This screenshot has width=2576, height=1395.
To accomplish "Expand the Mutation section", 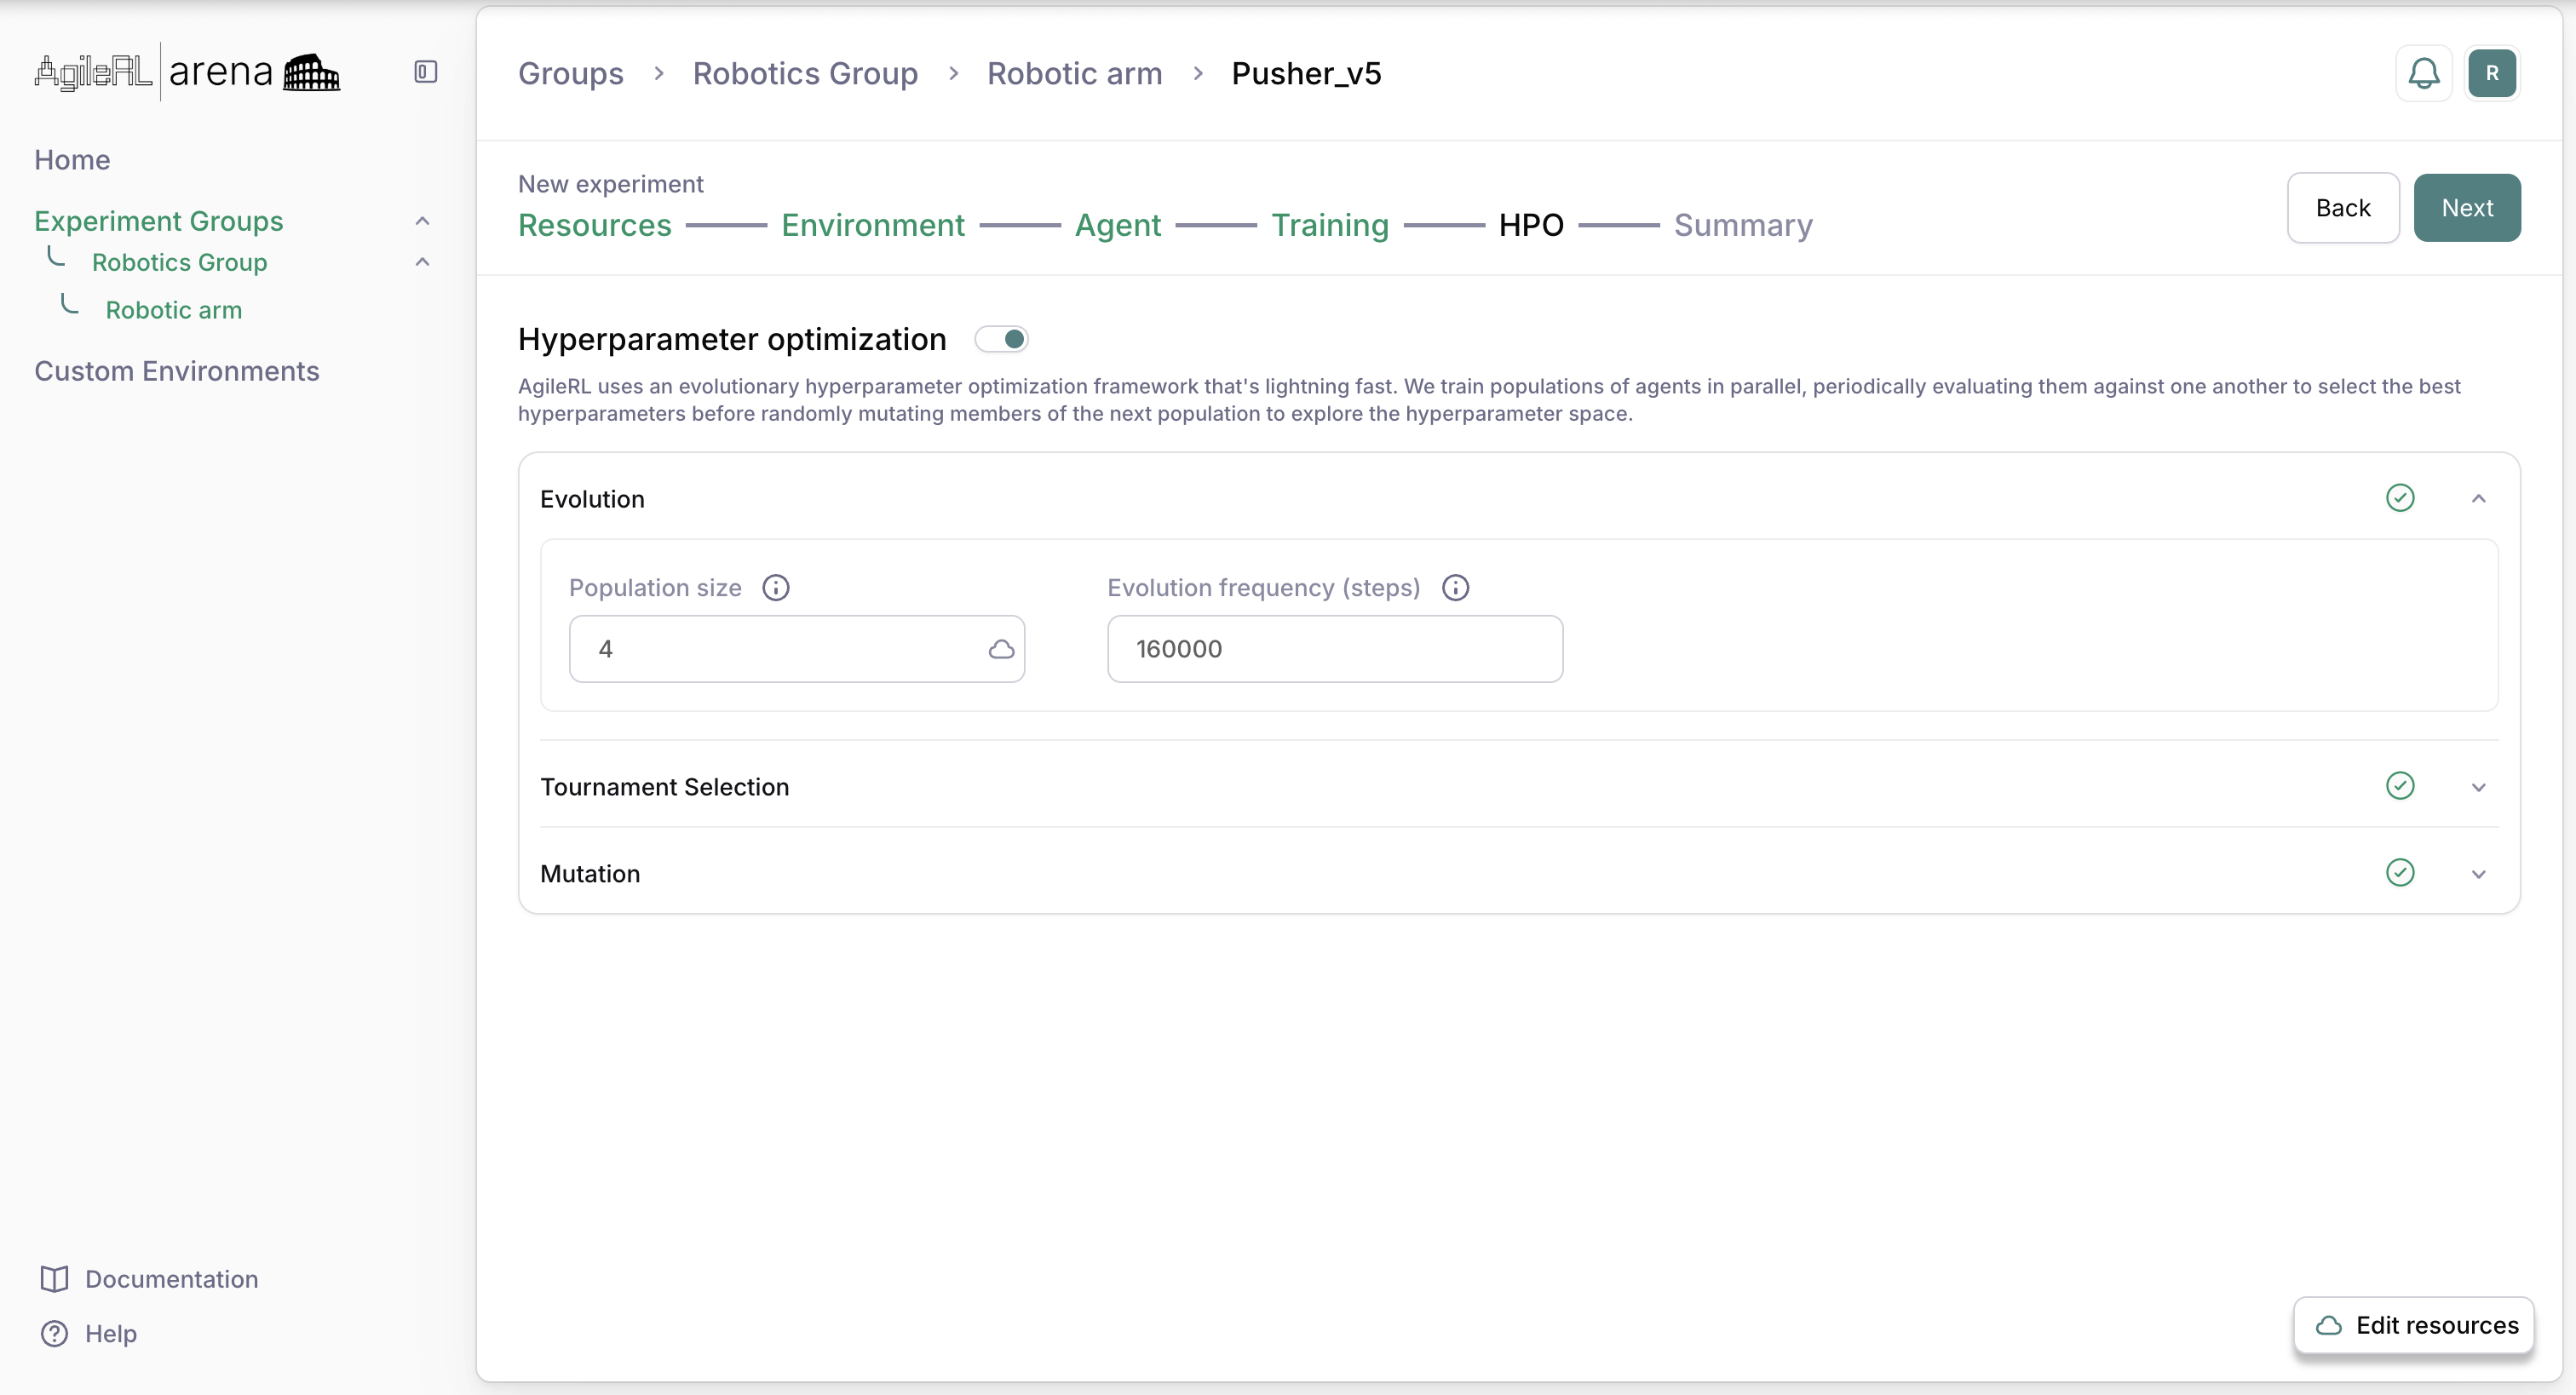I will 2478,874.
